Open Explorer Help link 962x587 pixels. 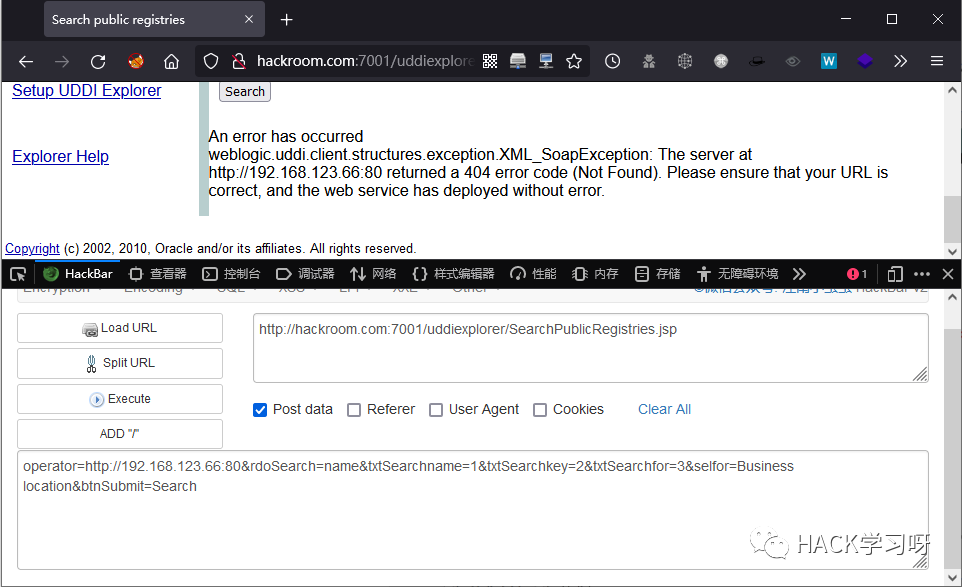[x=61, y=156]
